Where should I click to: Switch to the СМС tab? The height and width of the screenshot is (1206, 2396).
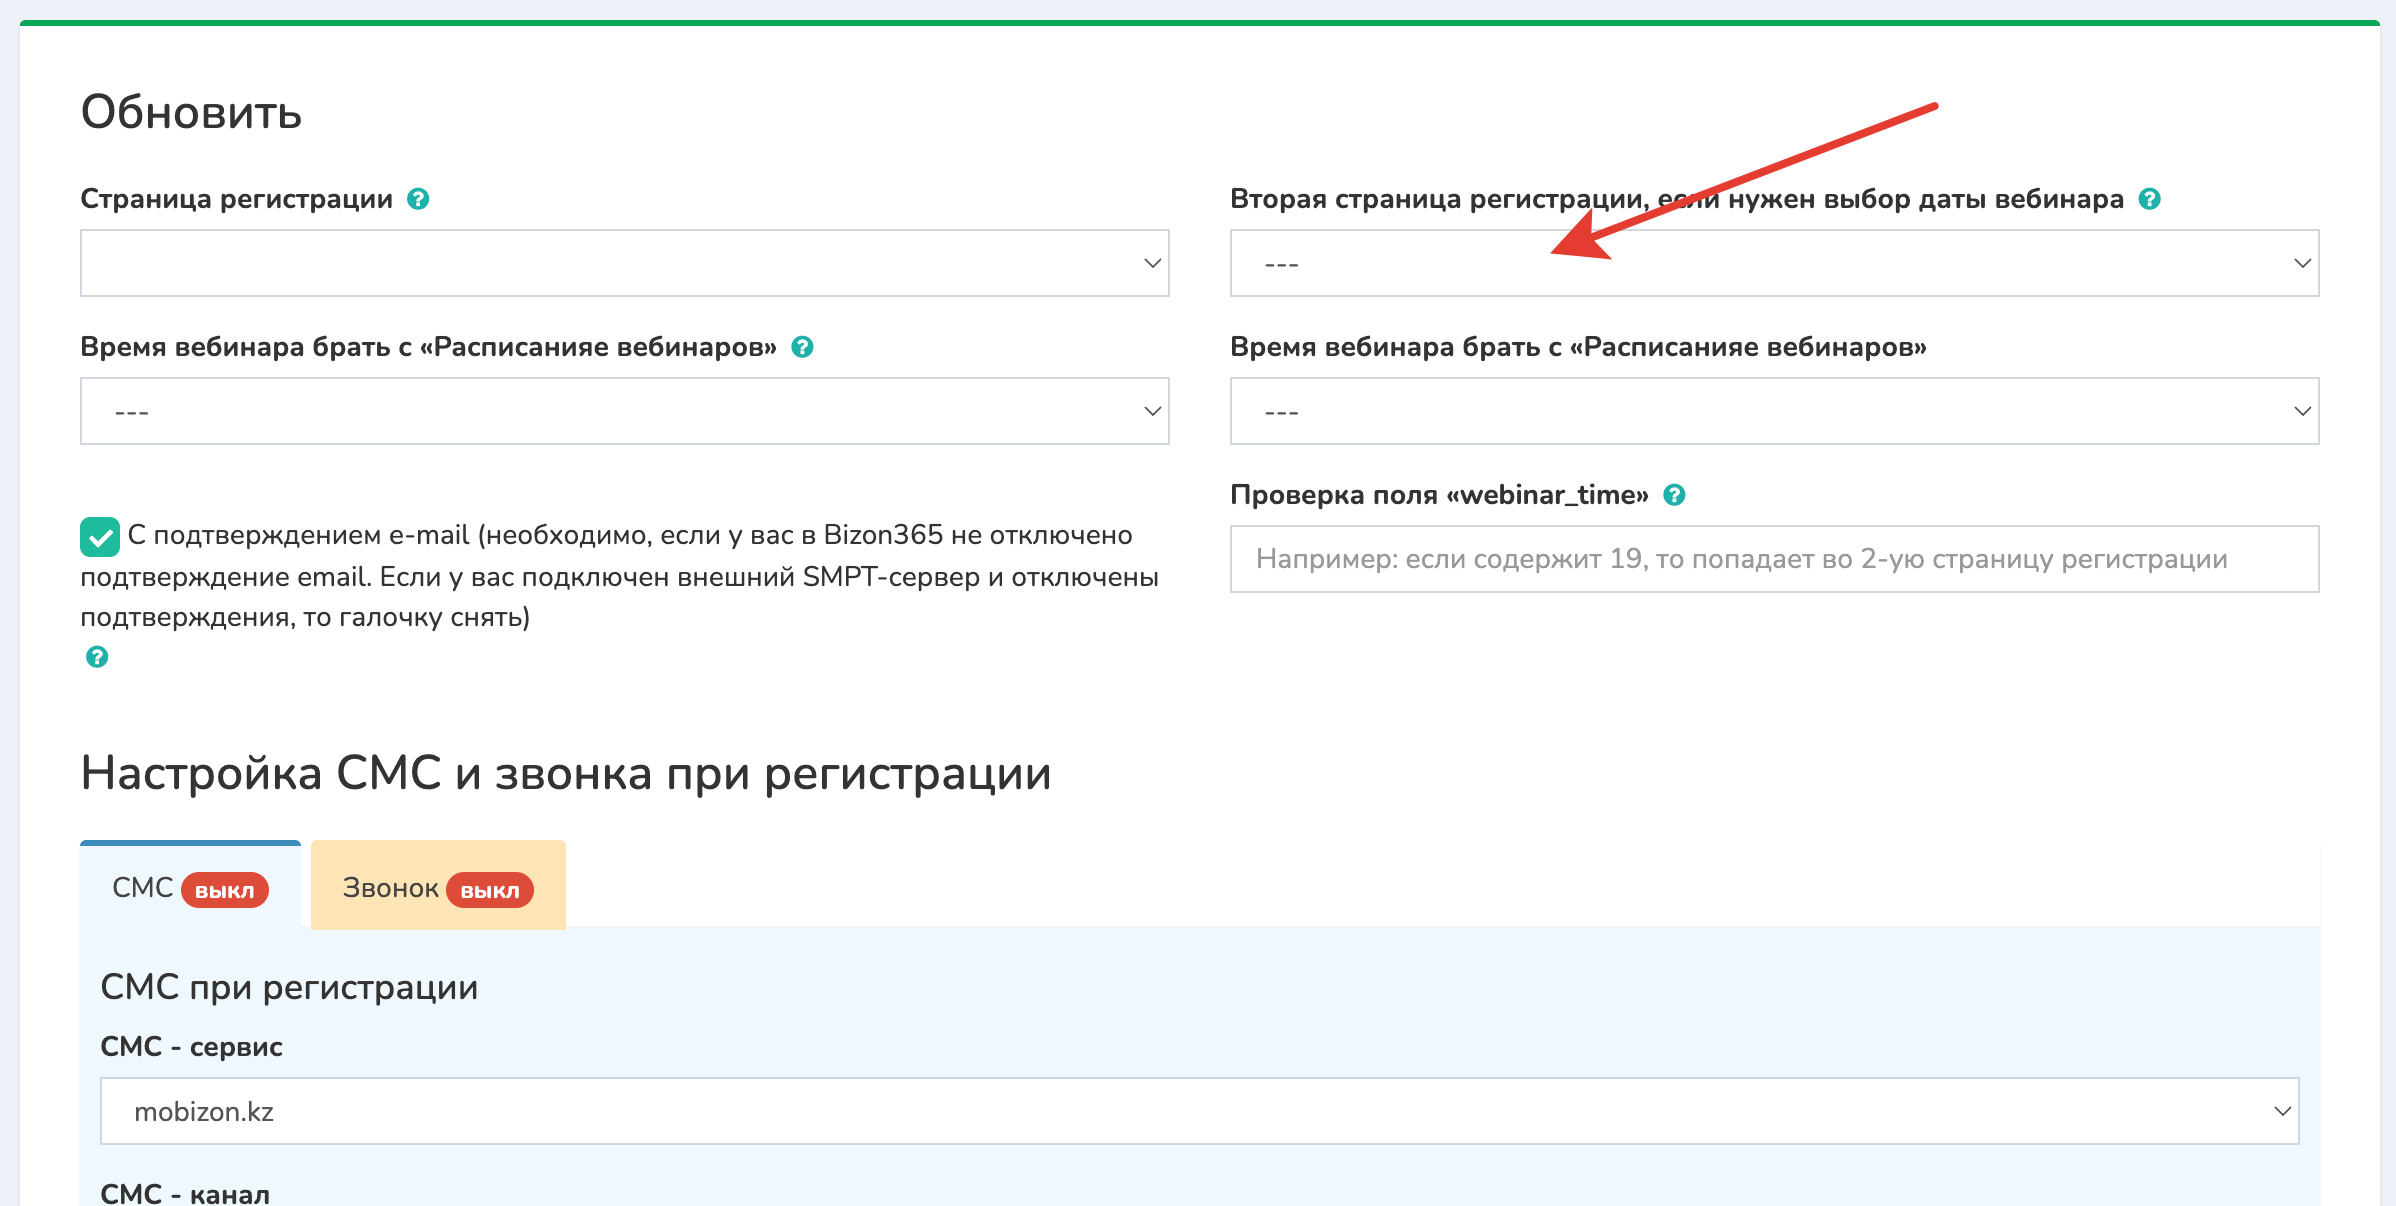coord(143,888)
